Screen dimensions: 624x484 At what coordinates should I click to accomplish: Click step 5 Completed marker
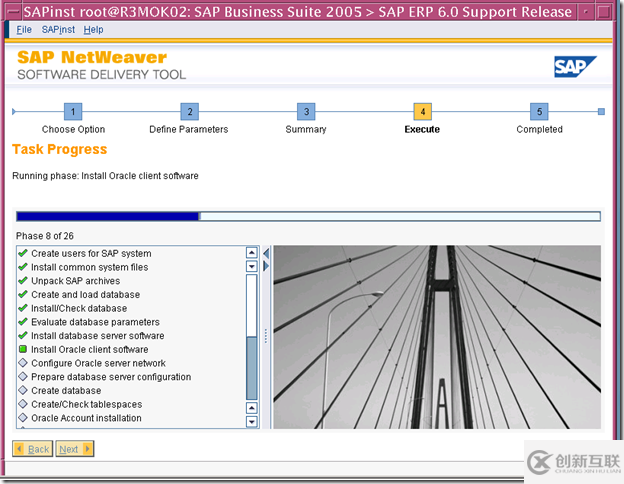click(539, 111)
